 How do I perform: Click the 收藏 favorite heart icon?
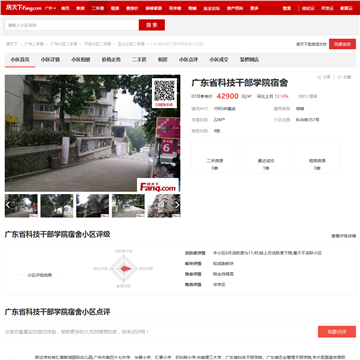coord(344,77)
